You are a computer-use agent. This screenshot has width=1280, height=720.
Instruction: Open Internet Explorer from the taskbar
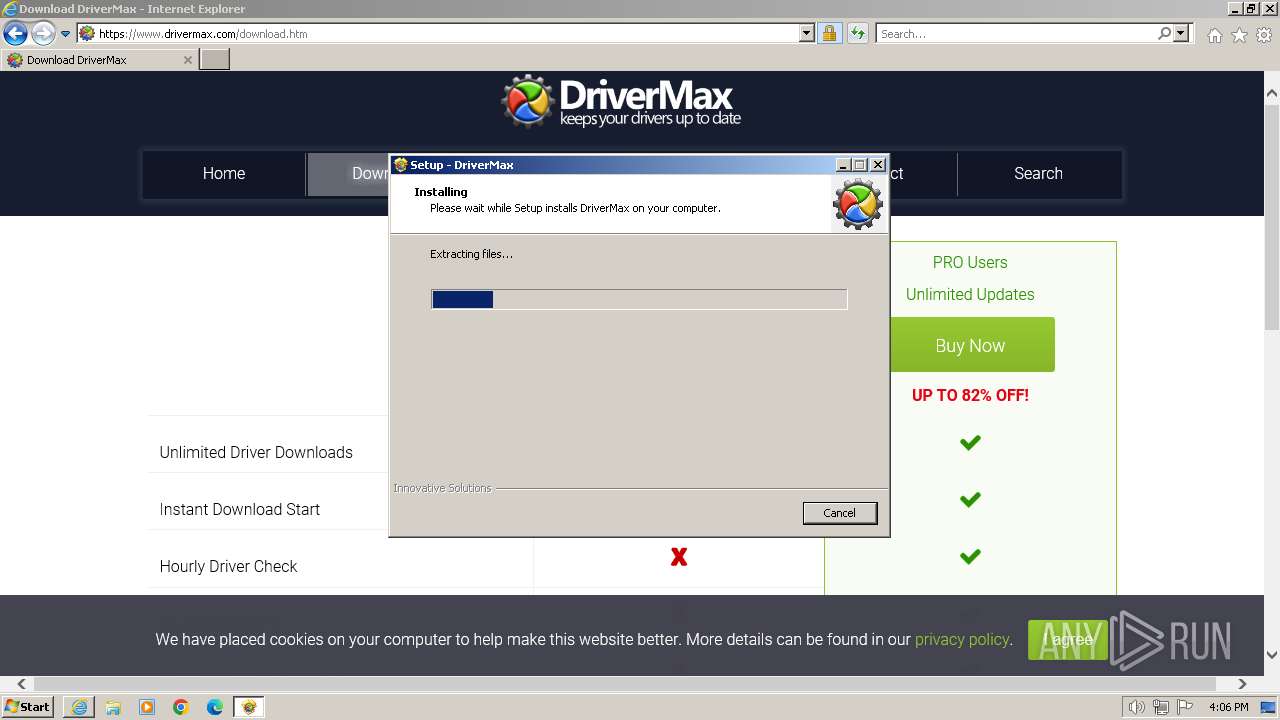(79, 707)
